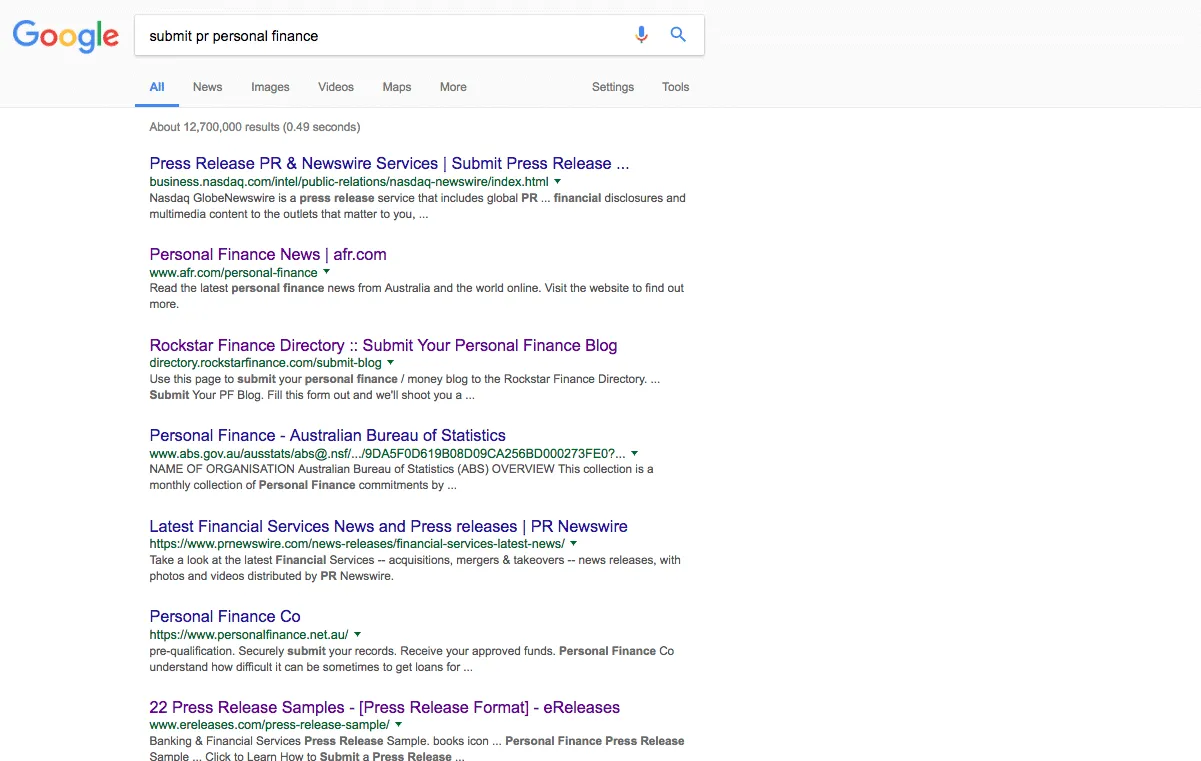Click the snippet starting 'NAME OF ORGANISATION'

point(401,477)
